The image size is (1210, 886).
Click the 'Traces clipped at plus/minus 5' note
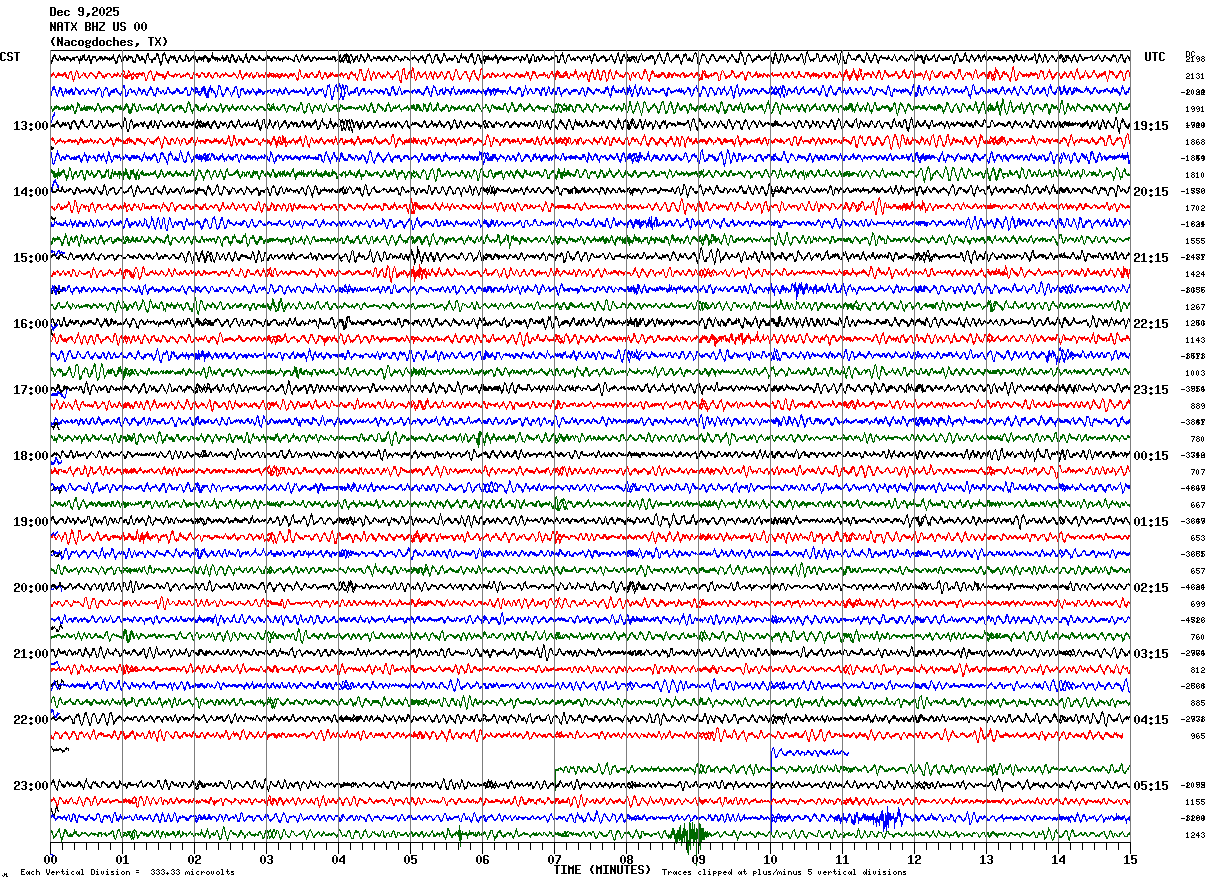click(784, 873)
